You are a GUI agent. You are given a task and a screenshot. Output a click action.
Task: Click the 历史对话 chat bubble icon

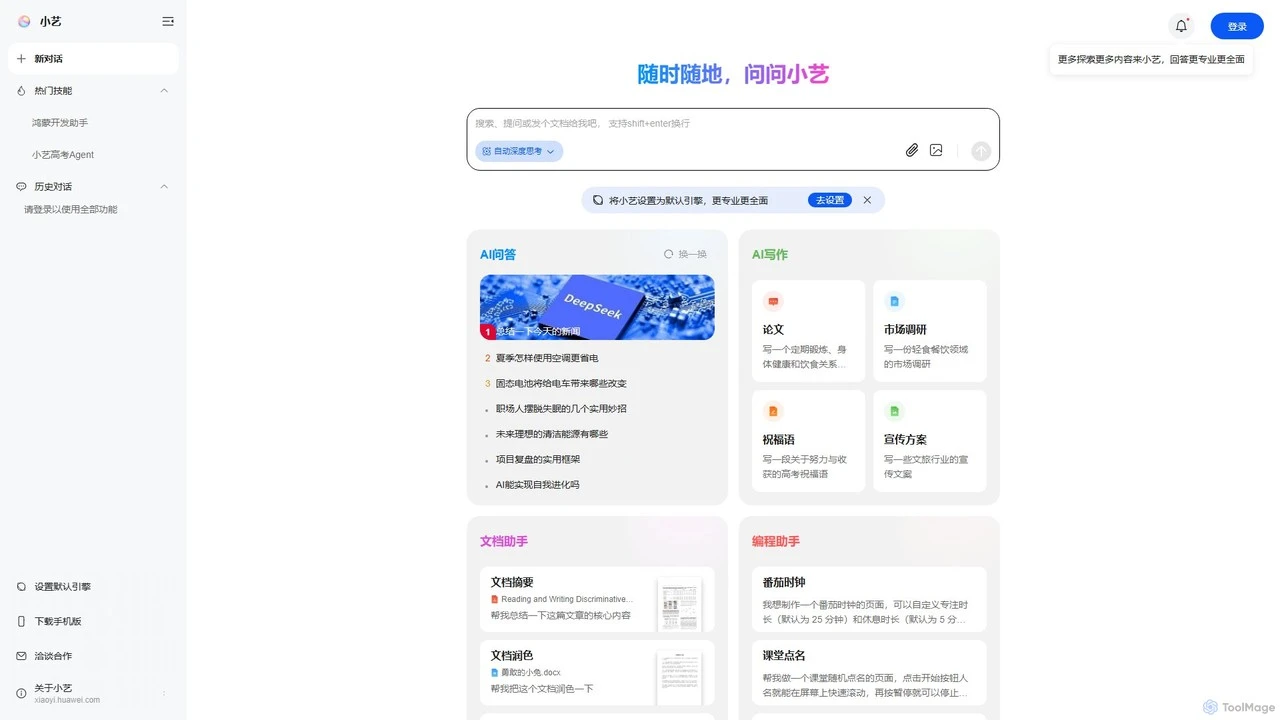coord(22,187)
